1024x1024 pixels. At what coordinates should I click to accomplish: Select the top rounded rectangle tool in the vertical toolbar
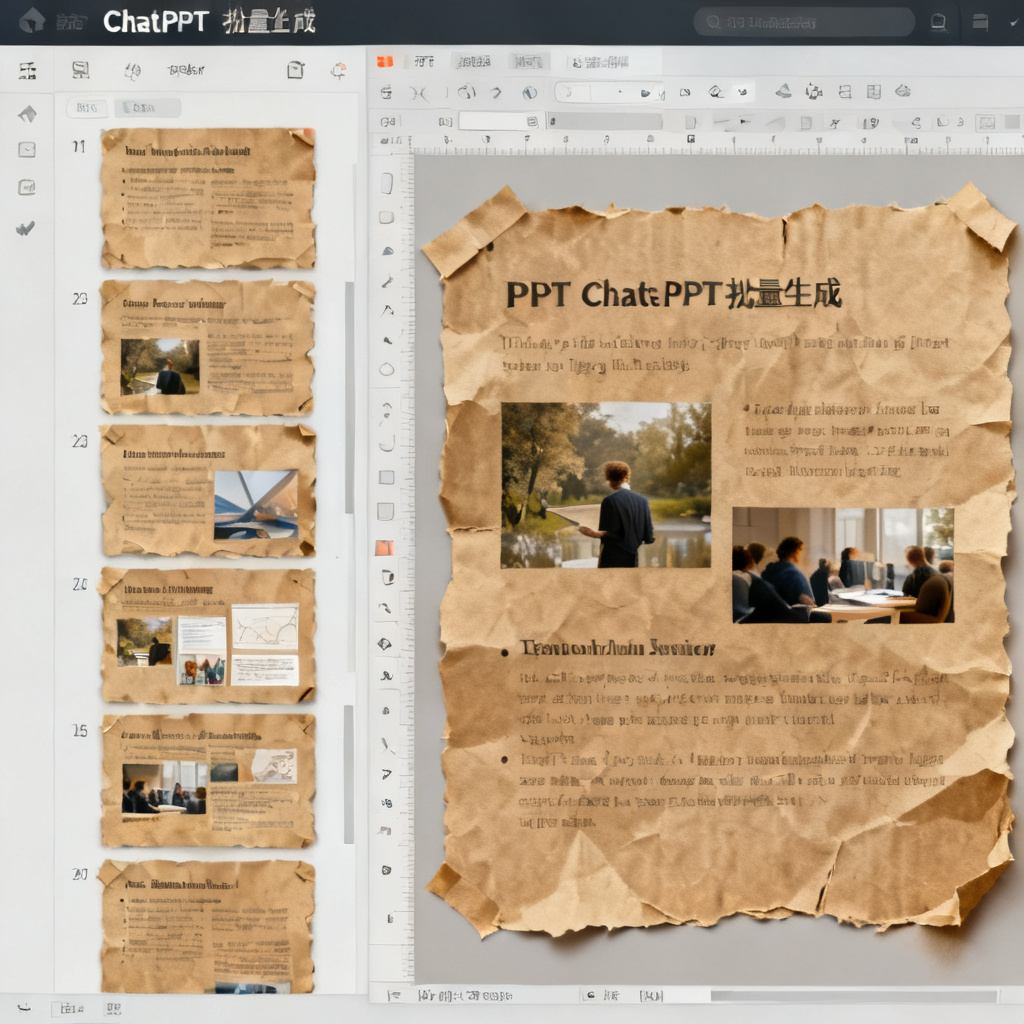tap(387, 184)
